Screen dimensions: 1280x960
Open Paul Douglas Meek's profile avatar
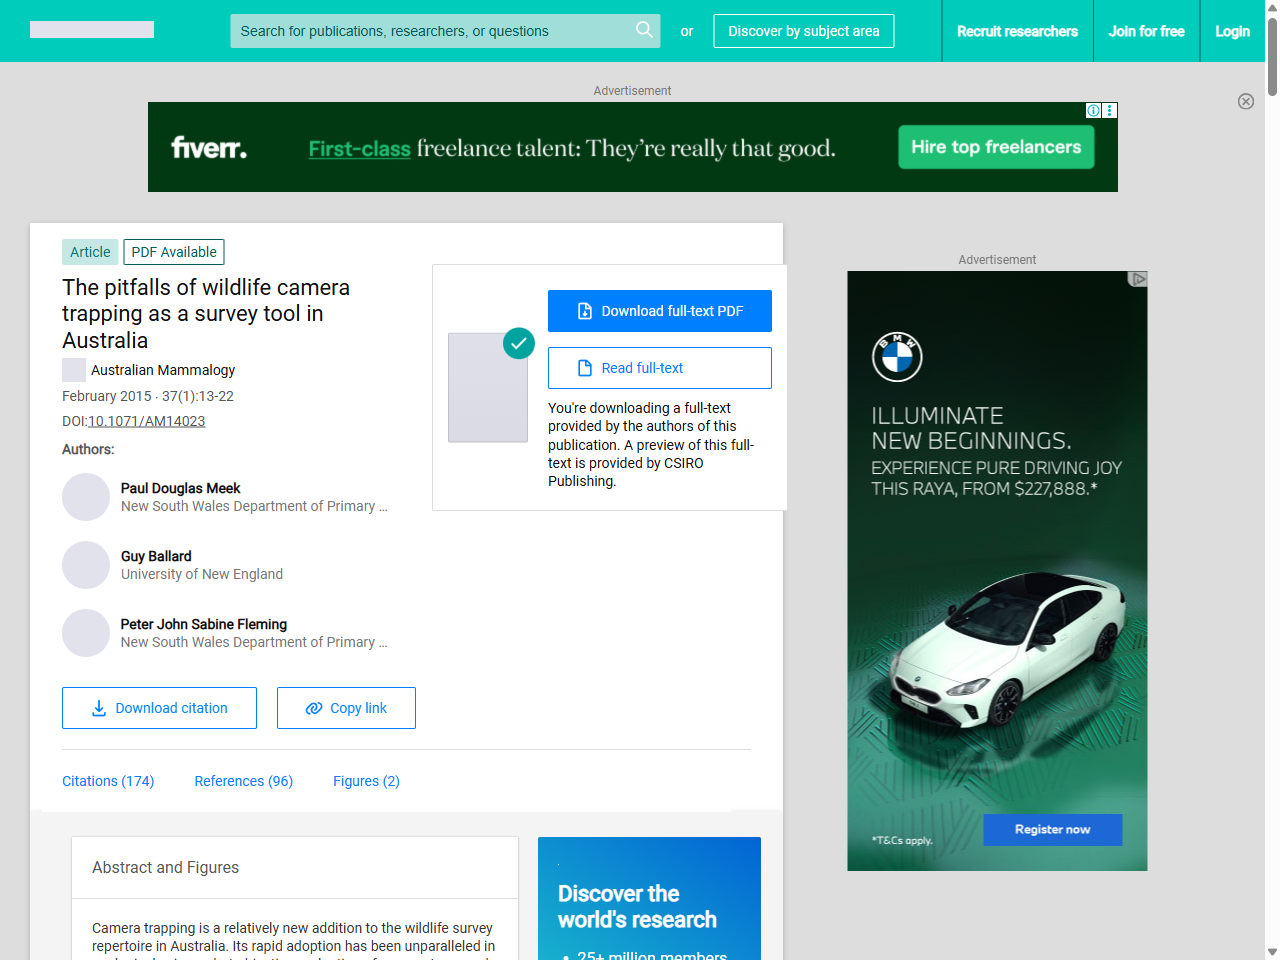(x=86, y=497)
